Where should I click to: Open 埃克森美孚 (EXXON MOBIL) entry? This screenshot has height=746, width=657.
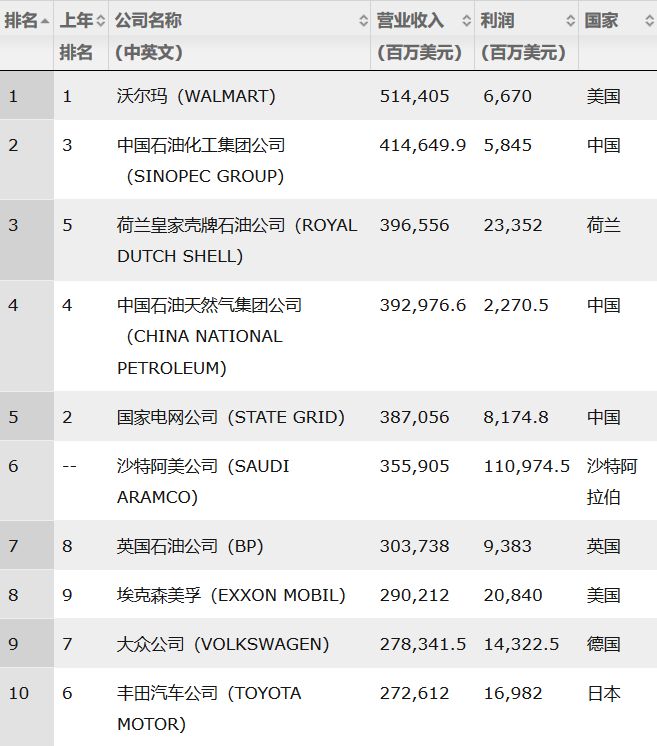click(231, 595)
